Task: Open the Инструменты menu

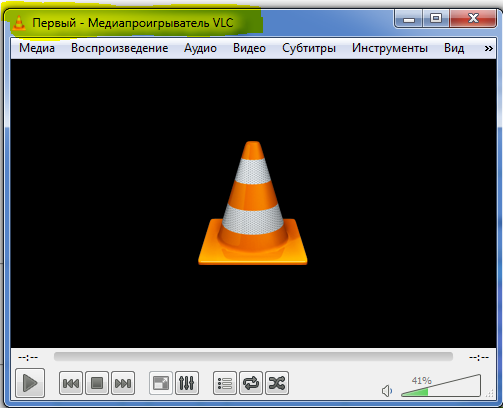Action: 390,48
